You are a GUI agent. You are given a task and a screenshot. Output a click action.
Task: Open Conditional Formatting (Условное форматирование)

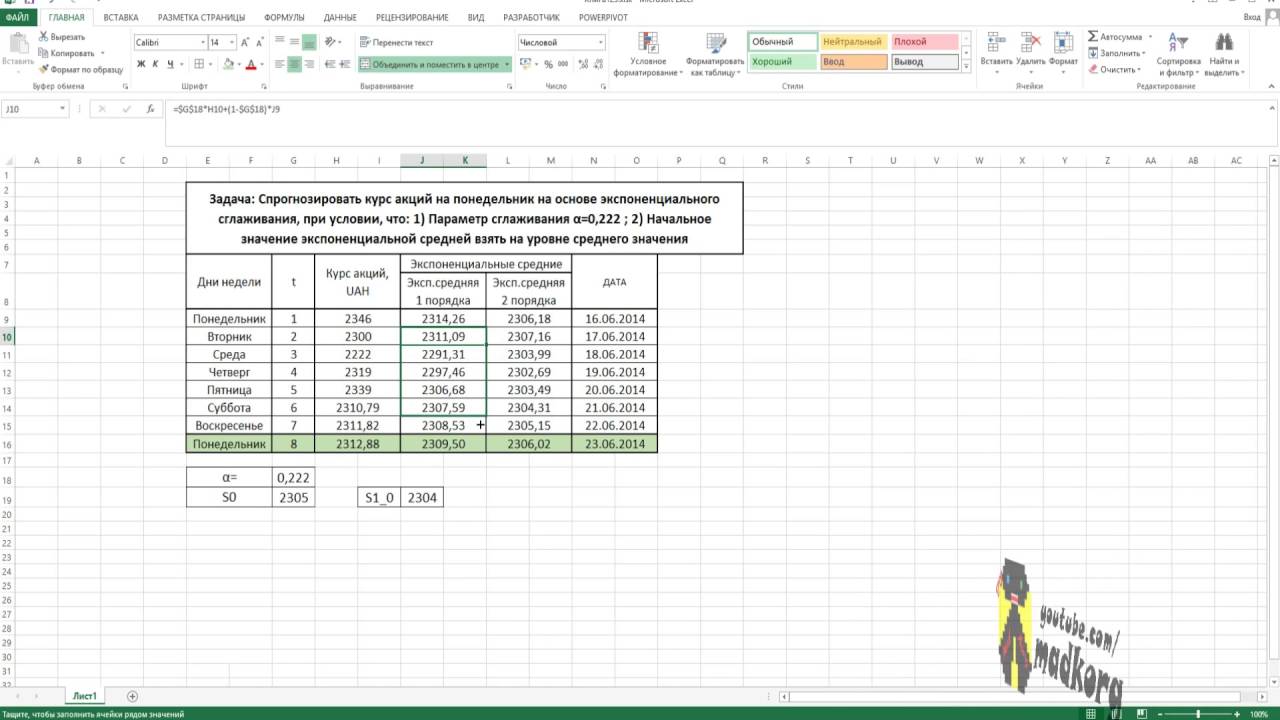648,54
